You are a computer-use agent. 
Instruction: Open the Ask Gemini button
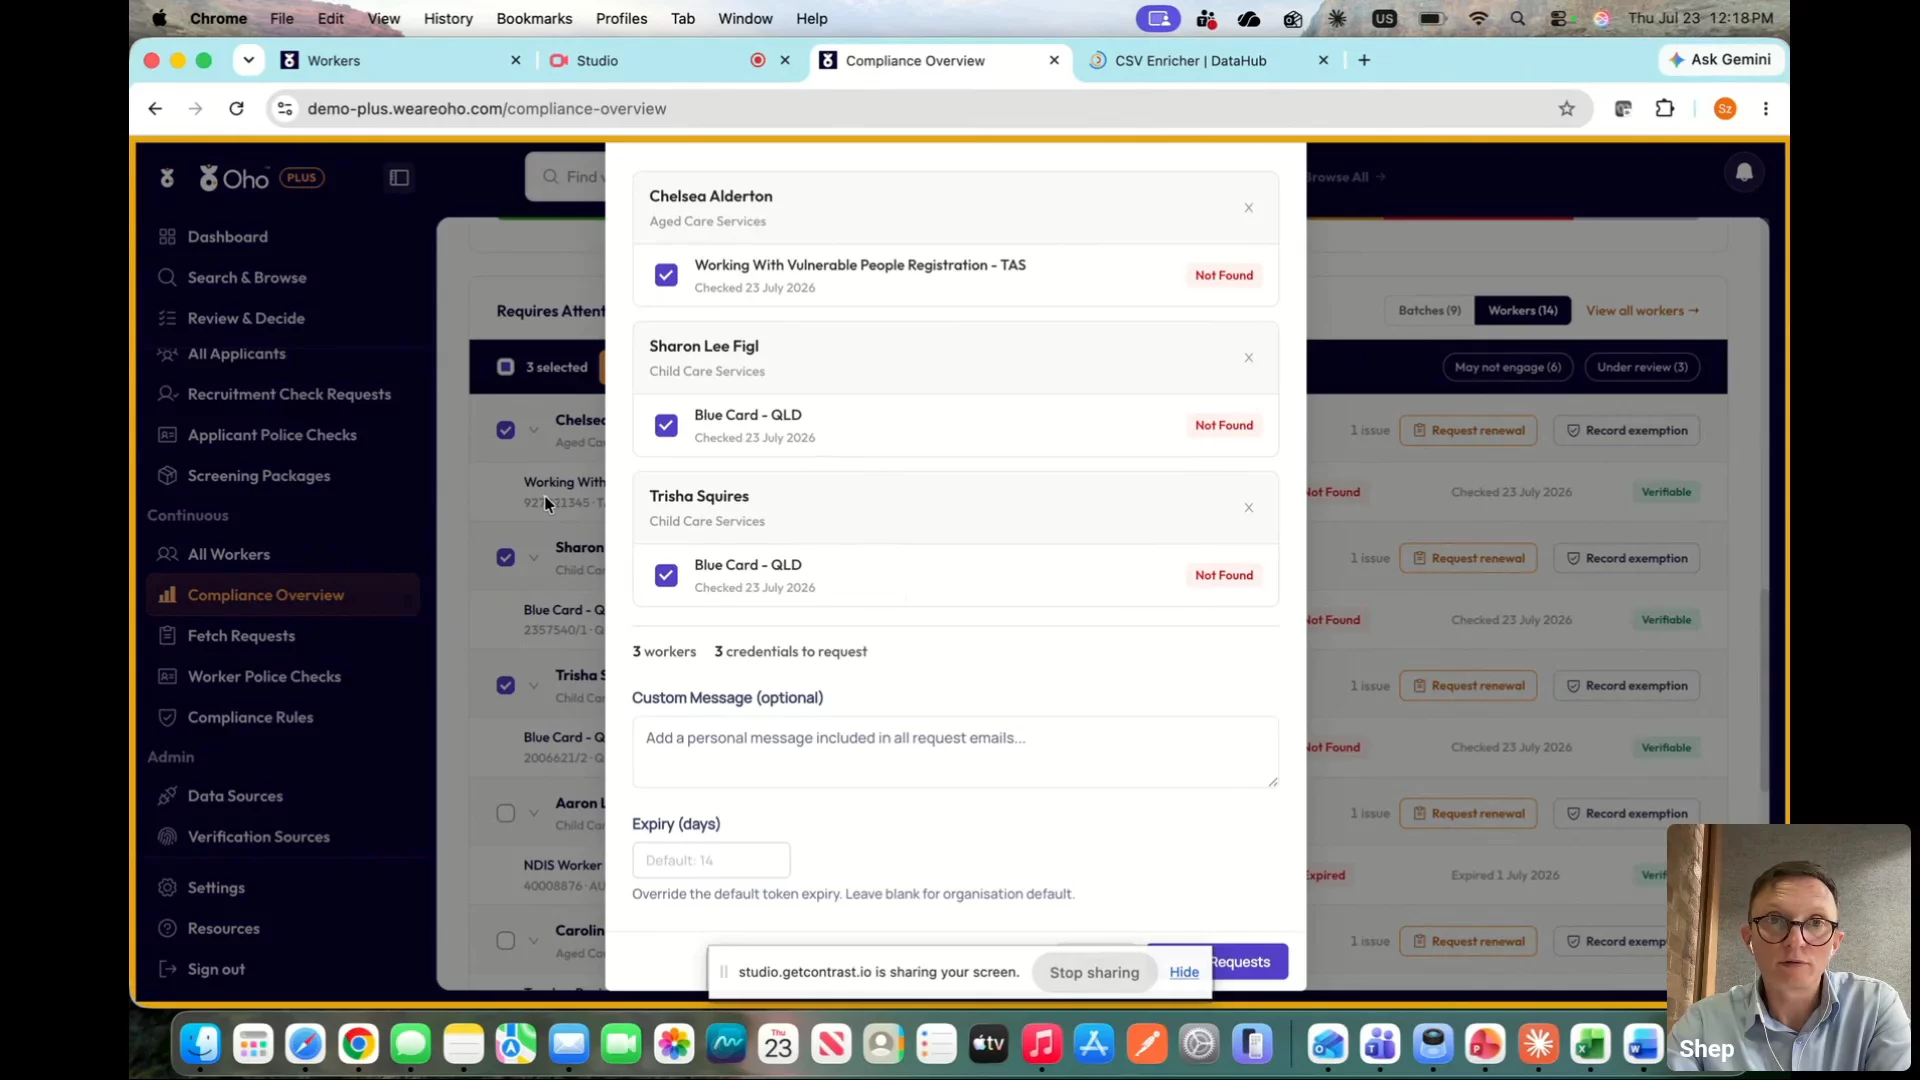pos(1720,60)
